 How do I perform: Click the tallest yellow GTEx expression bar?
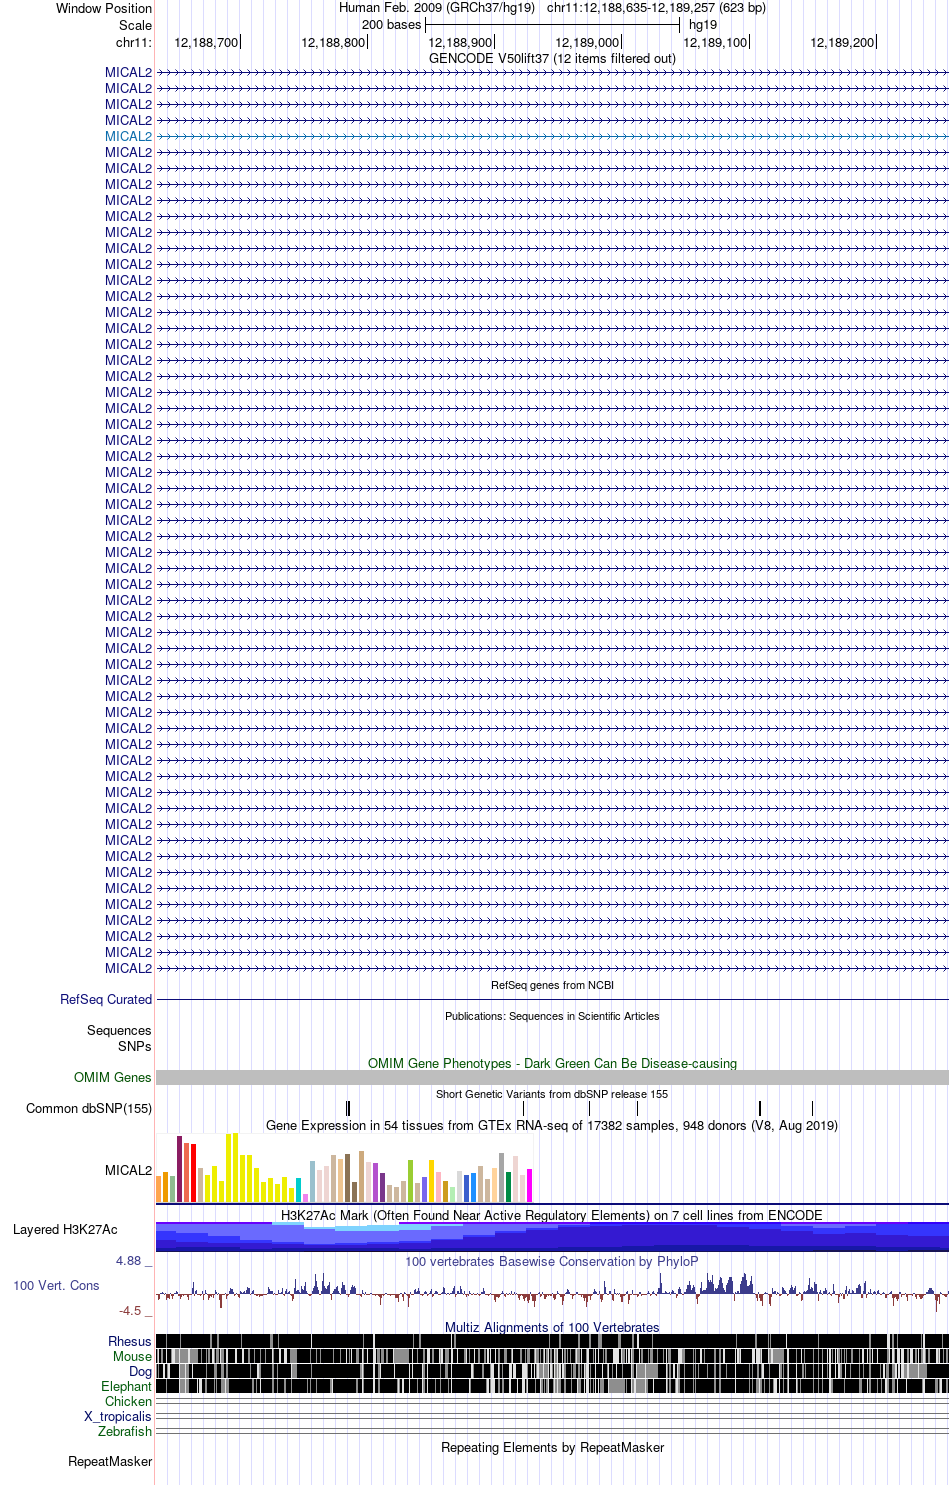click(235, 1167)
